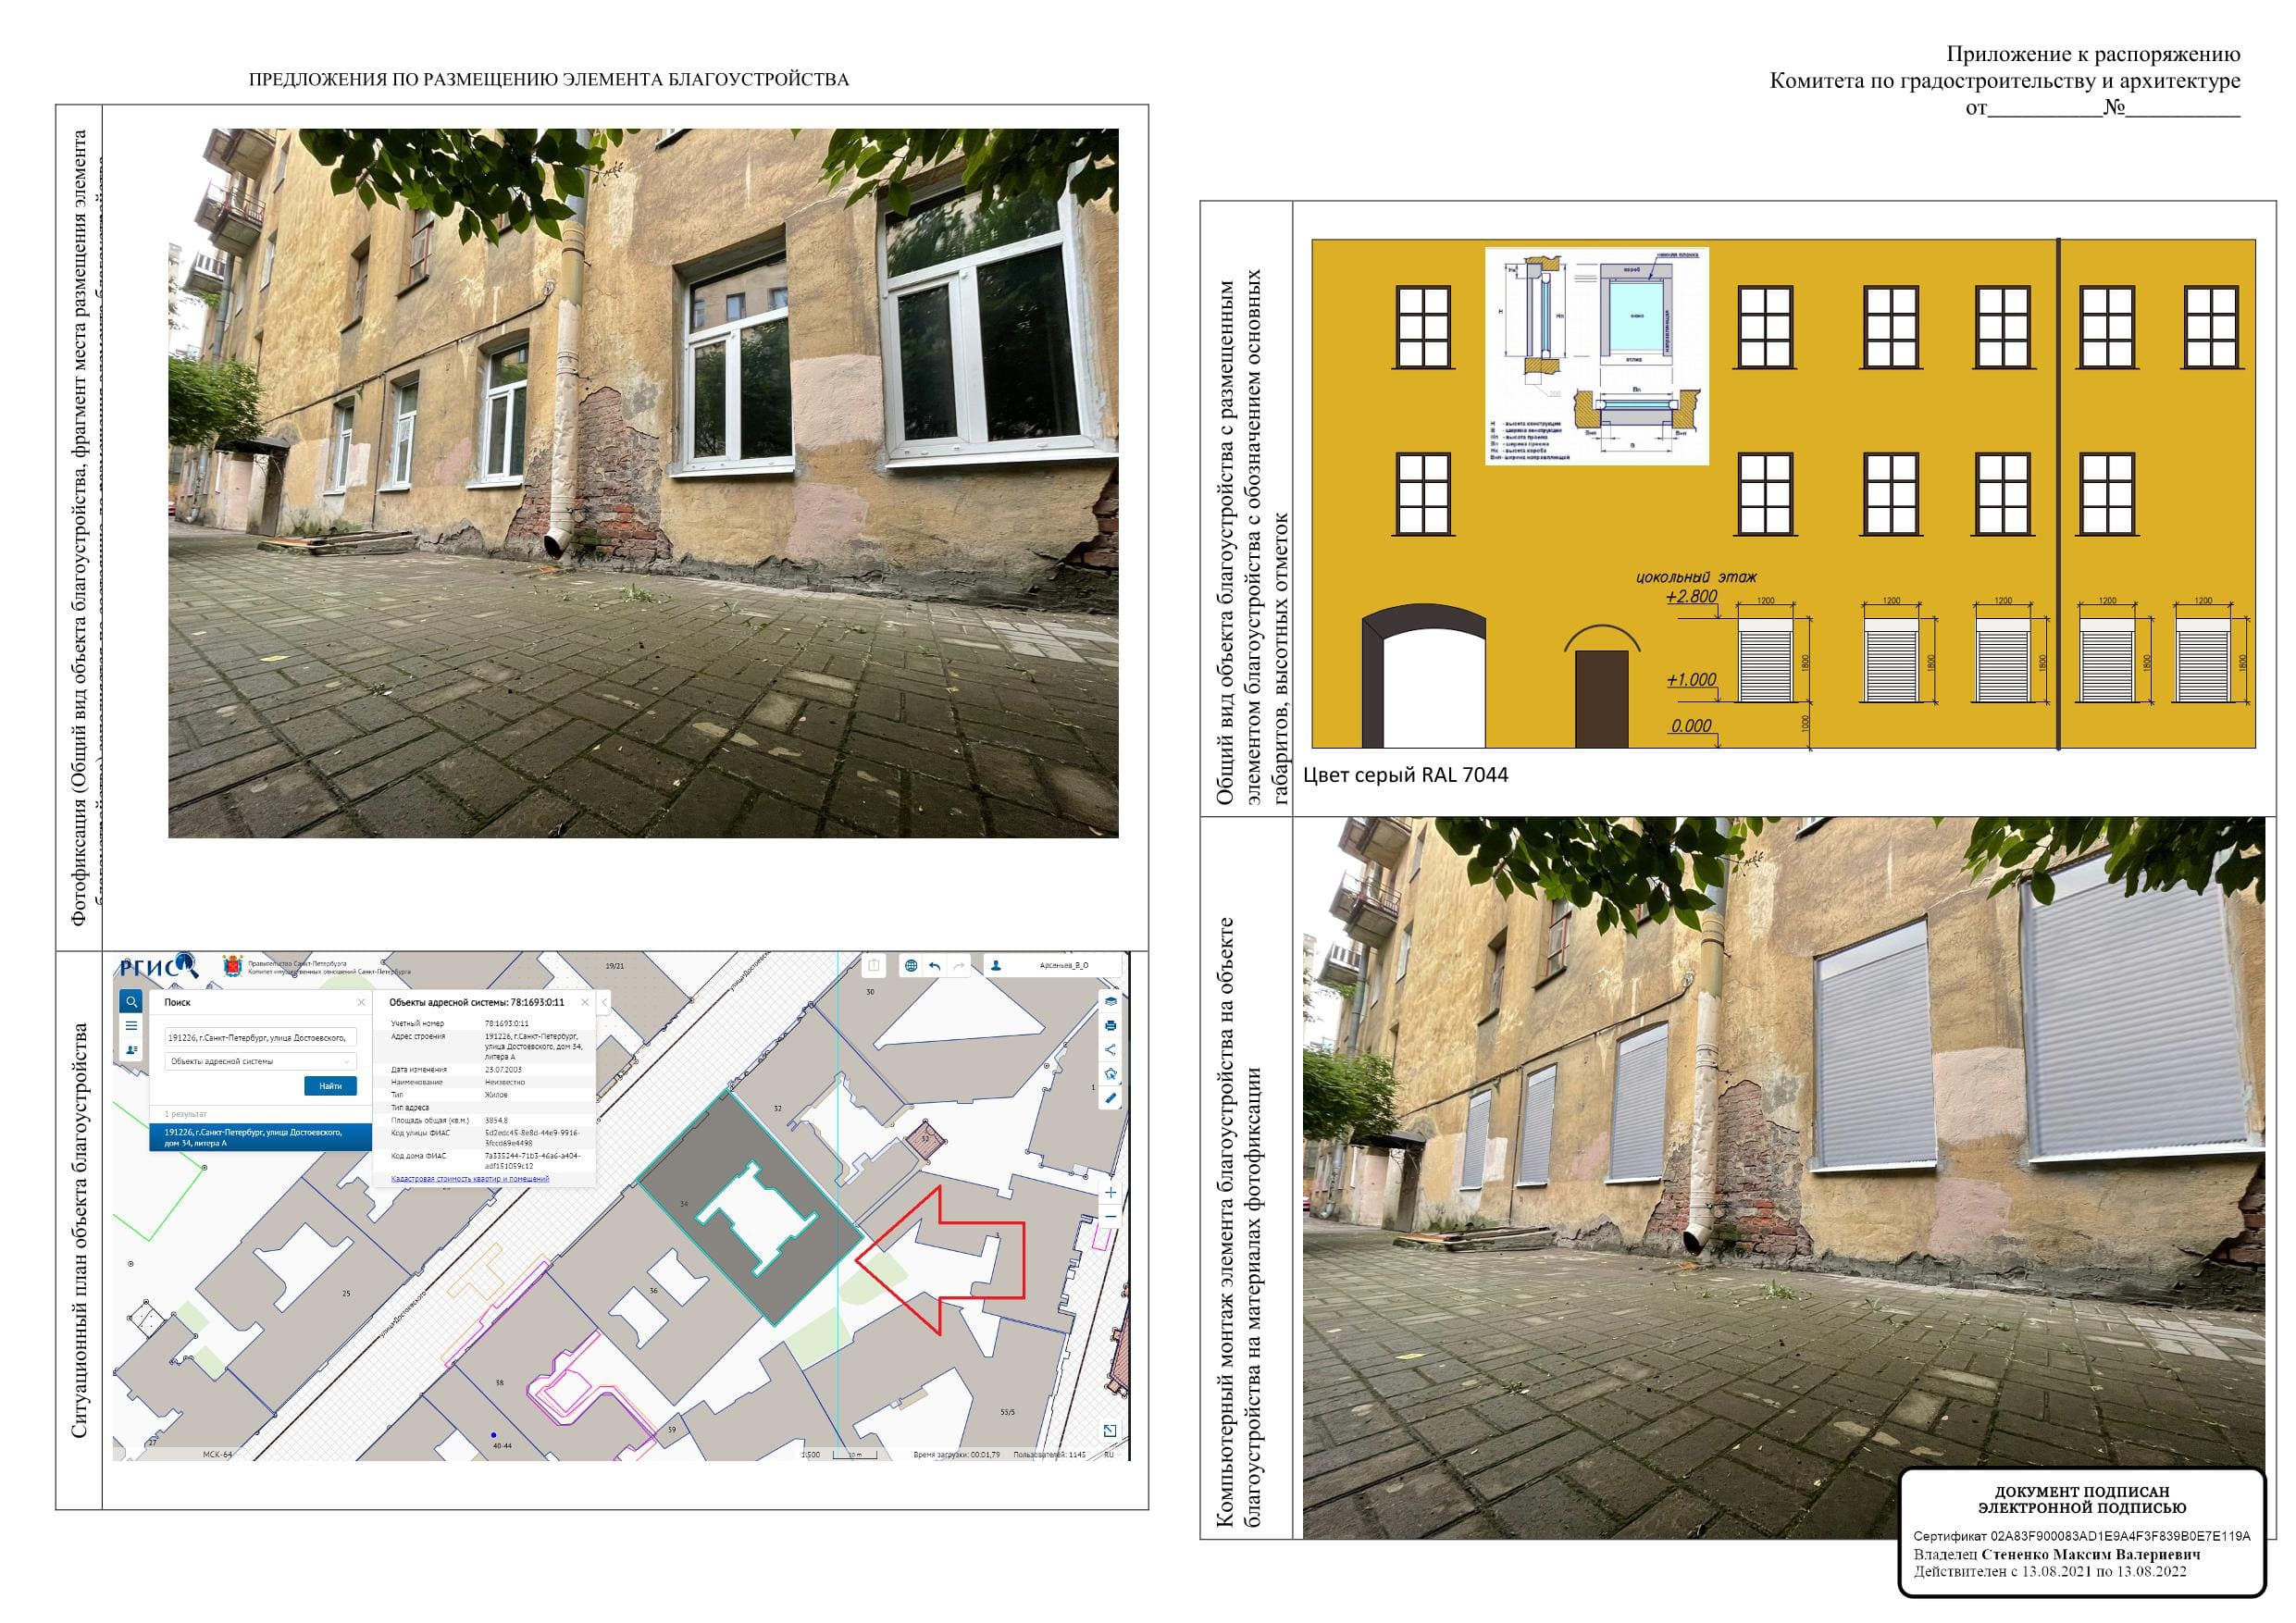Viewport: 2296px width, 1623px height.
Task: Zoom out the map with minus button
Action: pos(1110,1216)
